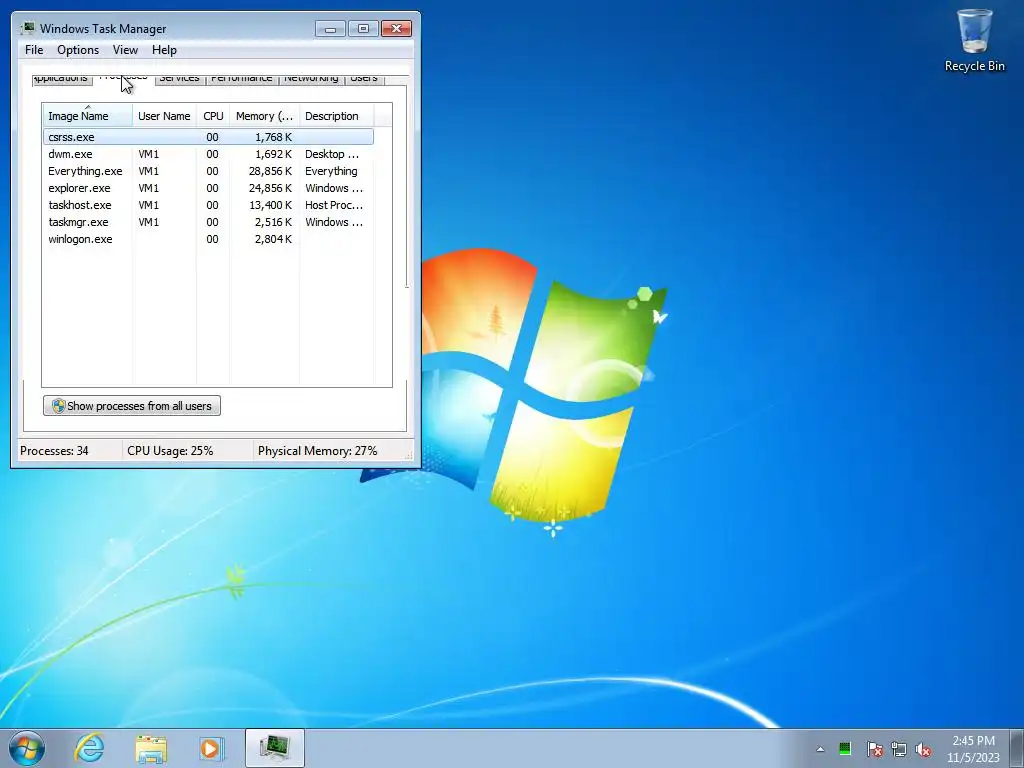1024x768 pixels.
Task: Click Show processes from all users
Action: click(x=132, y=406)
